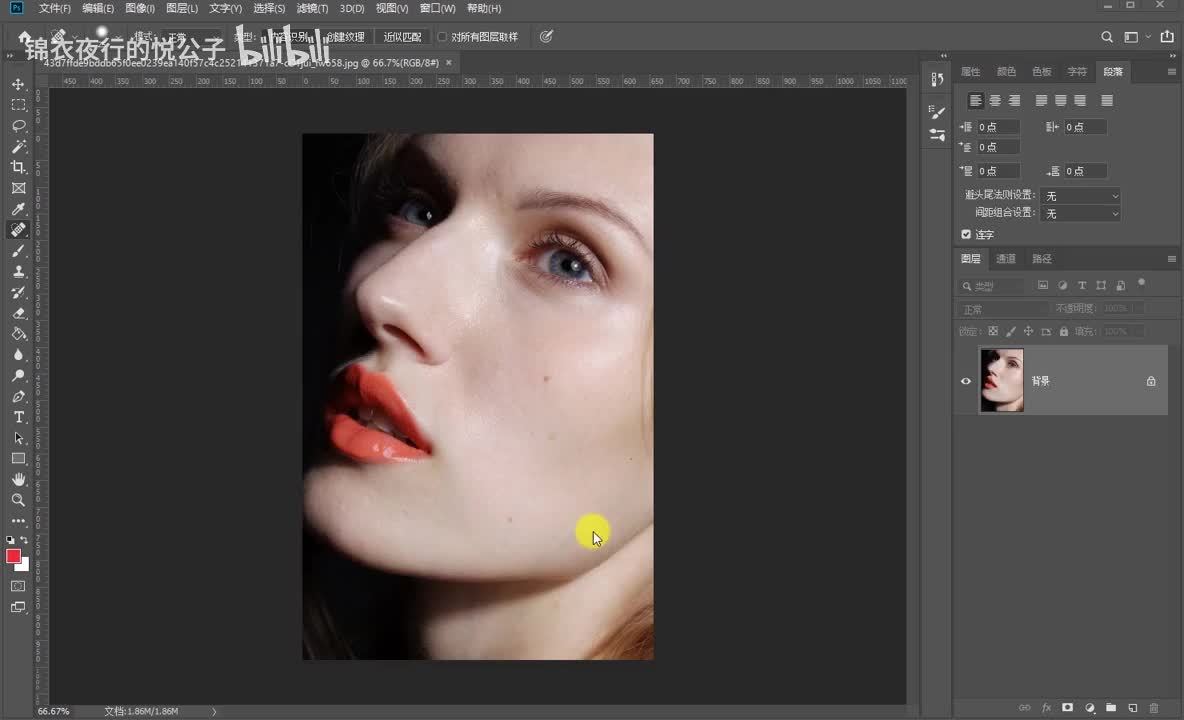Create a new layer
Screen dimensions: 1184x720
coord(1133,708)
